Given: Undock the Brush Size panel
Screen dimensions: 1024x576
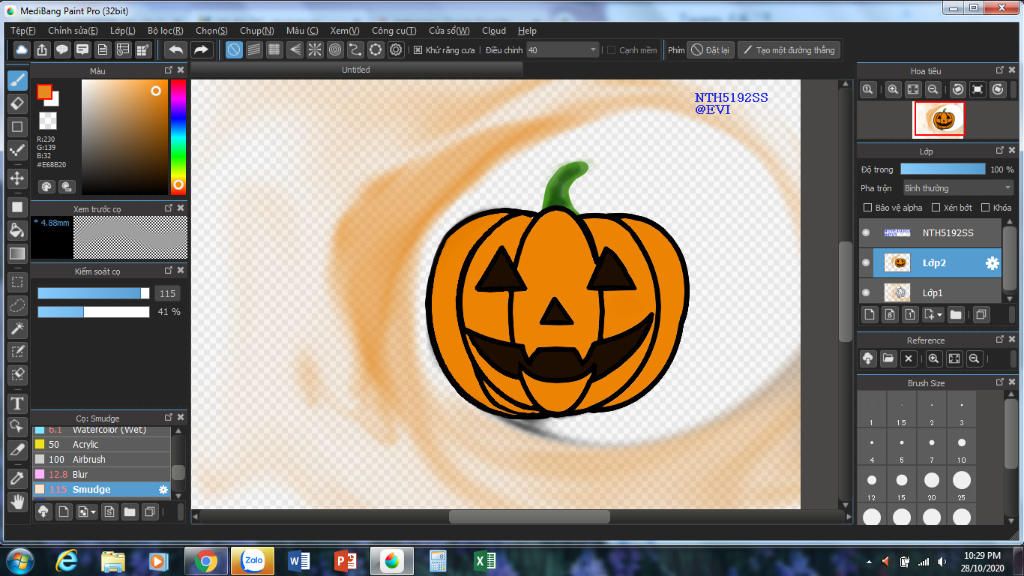Looking at the screenshot, I should point(1000,383).
